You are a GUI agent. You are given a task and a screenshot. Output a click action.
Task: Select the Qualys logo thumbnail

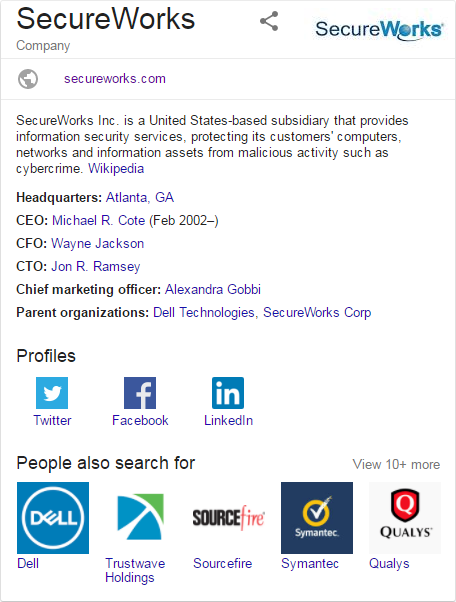point(405,518)
